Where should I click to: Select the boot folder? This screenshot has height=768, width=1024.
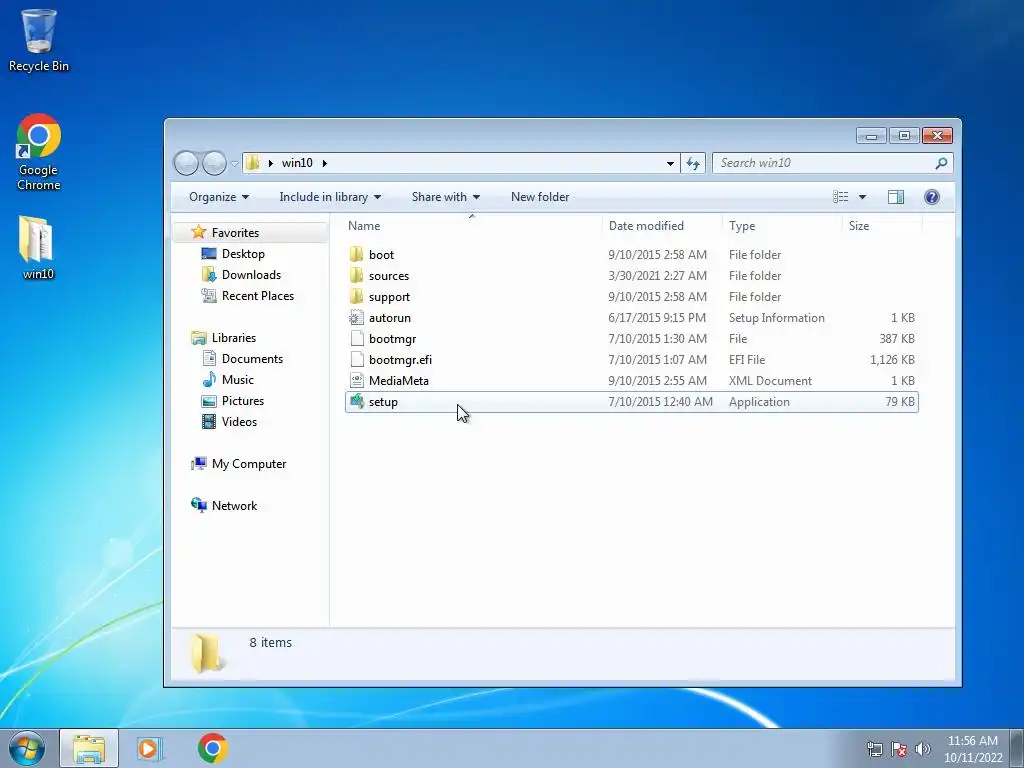(x=631, y=255)
